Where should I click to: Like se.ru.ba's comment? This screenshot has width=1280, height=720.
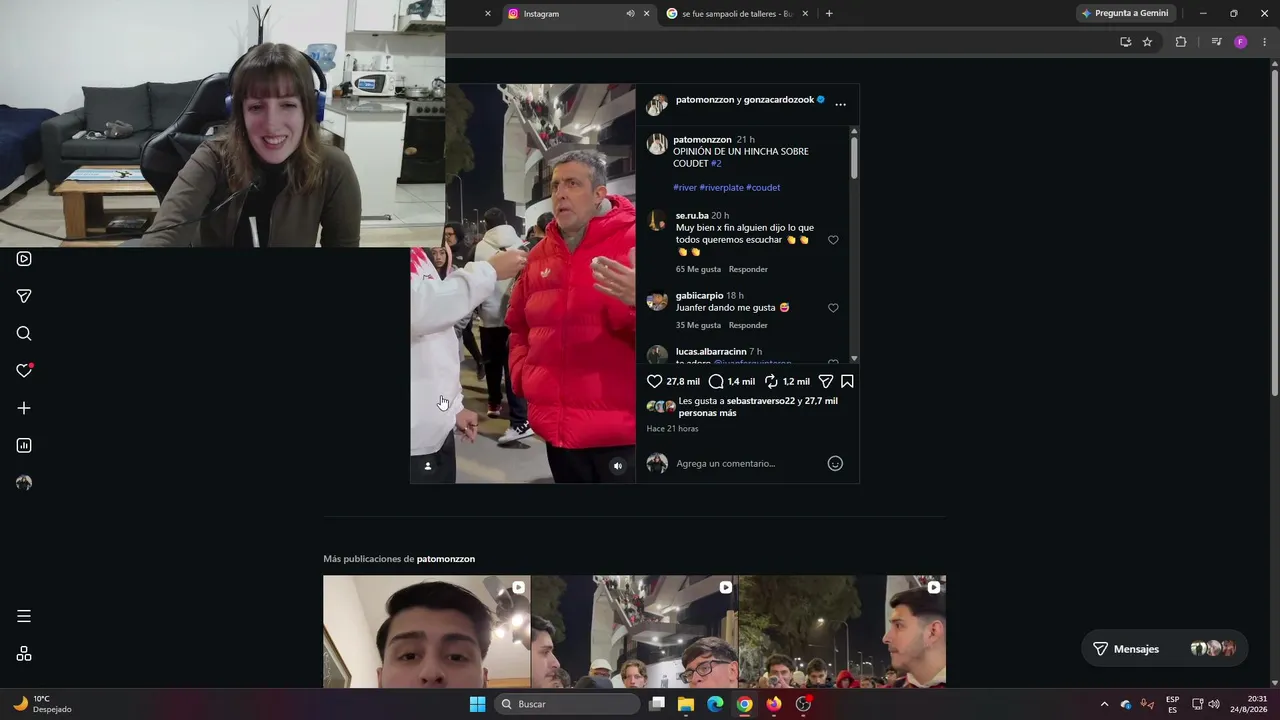pyautogui.click(x=833, y=240)
